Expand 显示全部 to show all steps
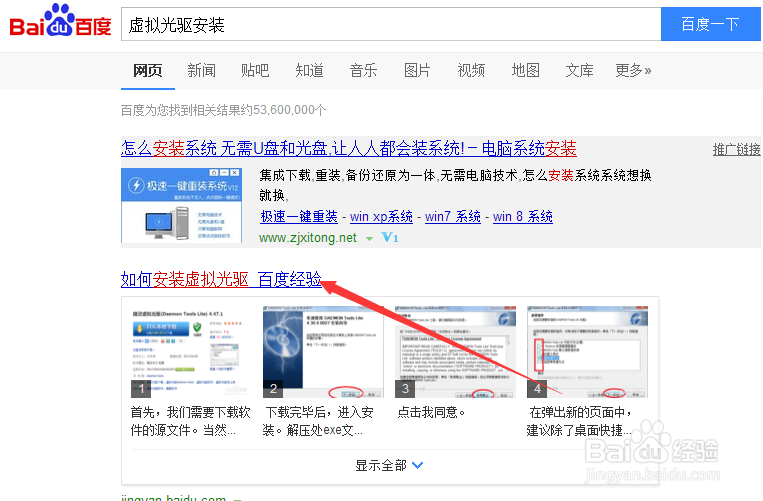 click(389, 465)
